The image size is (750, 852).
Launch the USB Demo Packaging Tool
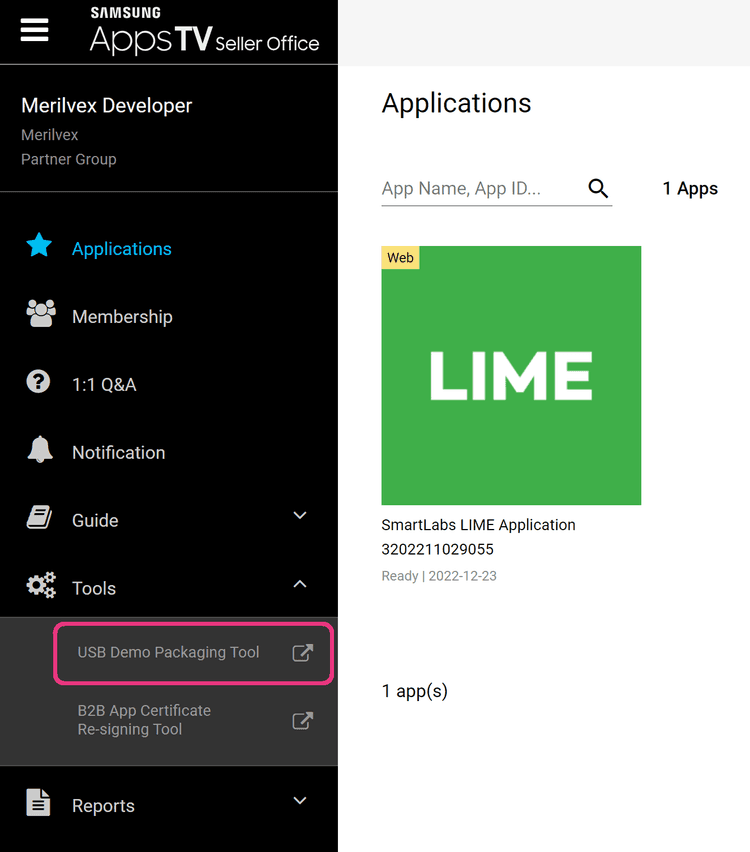167,652
